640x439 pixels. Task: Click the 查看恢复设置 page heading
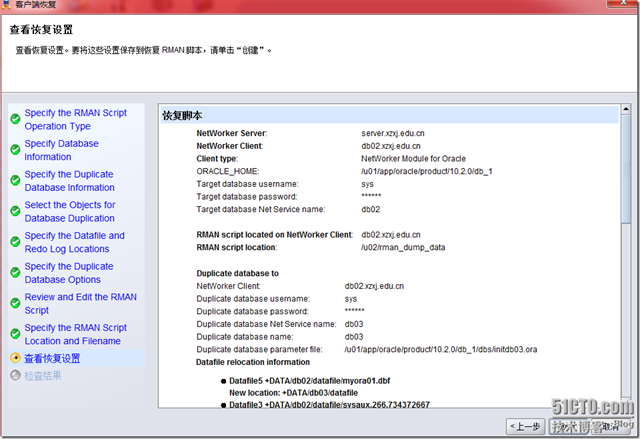click(x=41, y=30)
